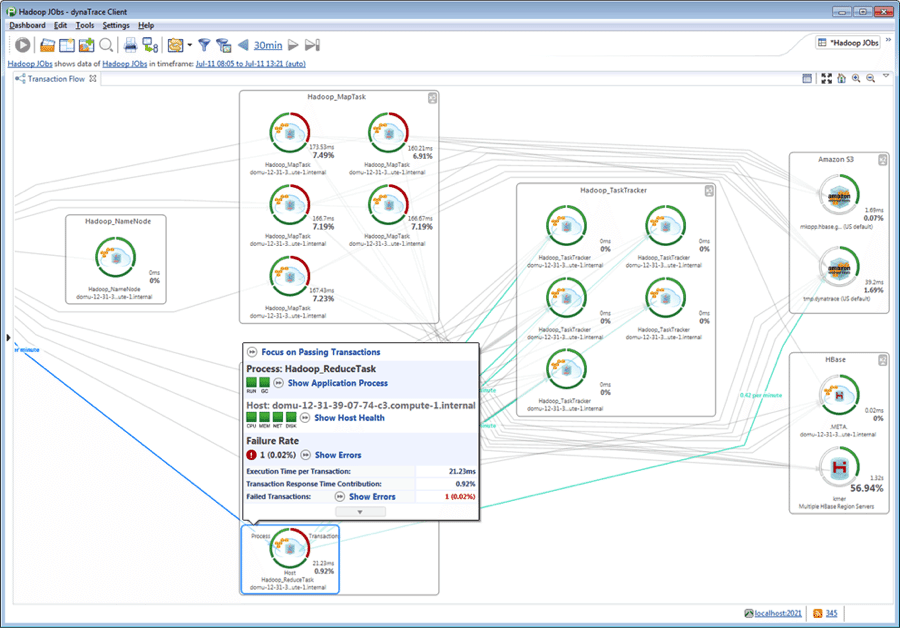Expand the chevron next to *Hadoop JObs
The height and width of the screenshot is (628, 900).
(889, 40)
